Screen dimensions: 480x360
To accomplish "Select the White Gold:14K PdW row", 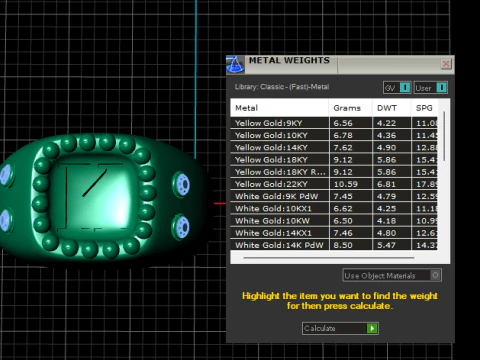I will (x=334, y=245).
